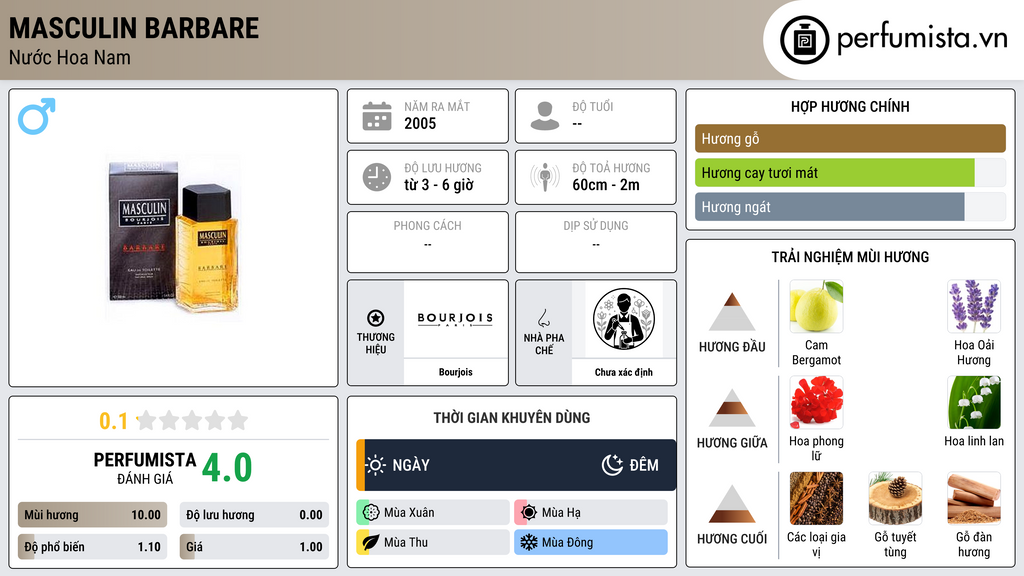
Task: Click the Gỗ tuyết tùng cedarwood image
Action: tap(895, 498)
